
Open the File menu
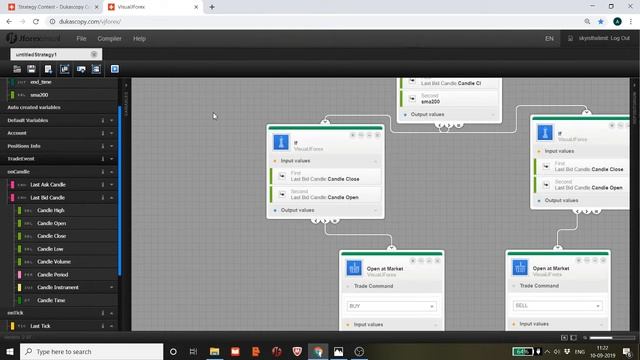click(x=81, y=38)
